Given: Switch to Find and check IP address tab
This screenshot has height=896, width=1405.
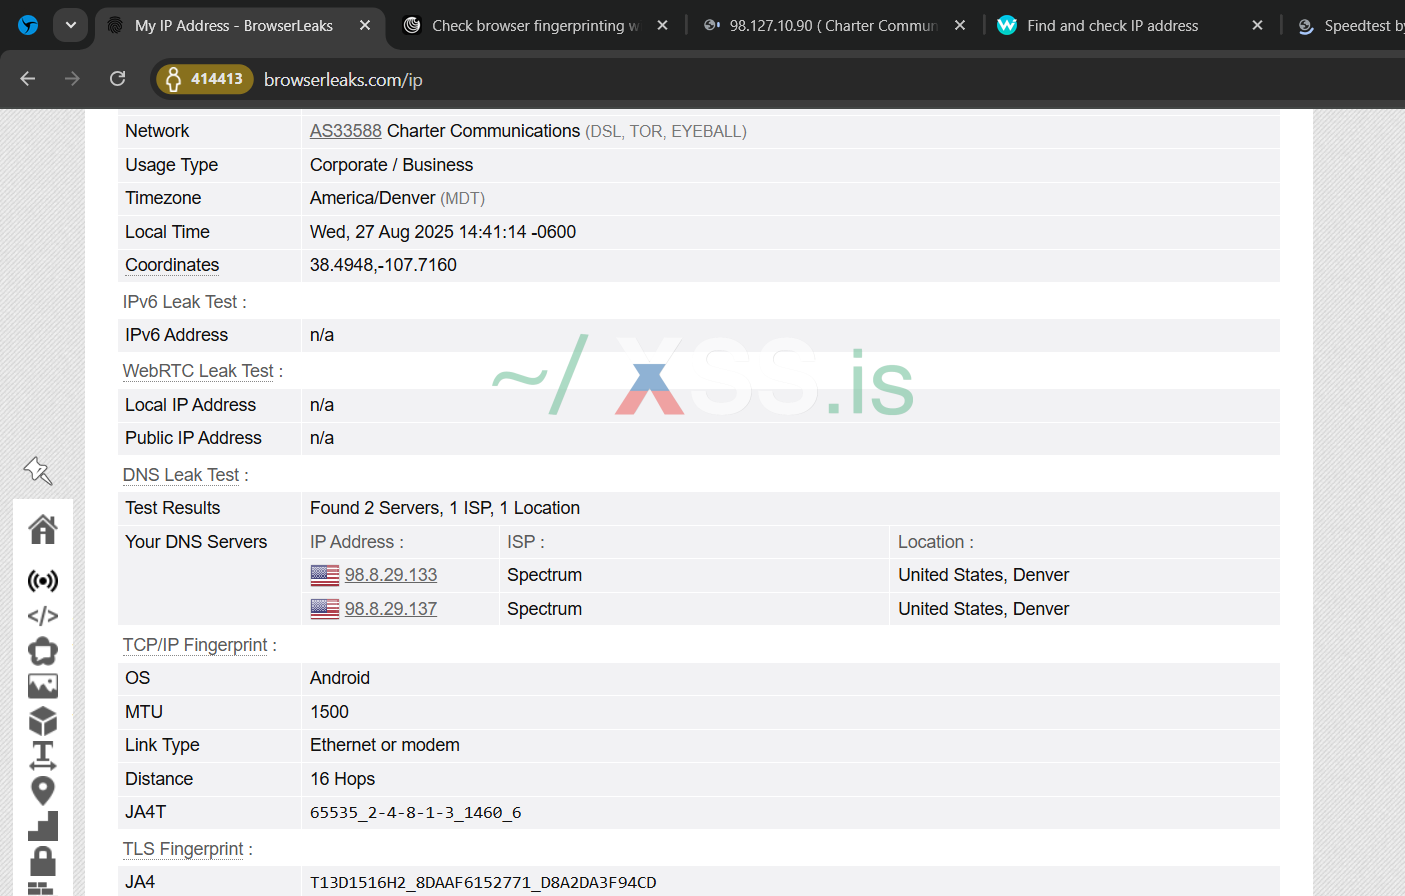Looking at the screenshot, I should 1111,26.
